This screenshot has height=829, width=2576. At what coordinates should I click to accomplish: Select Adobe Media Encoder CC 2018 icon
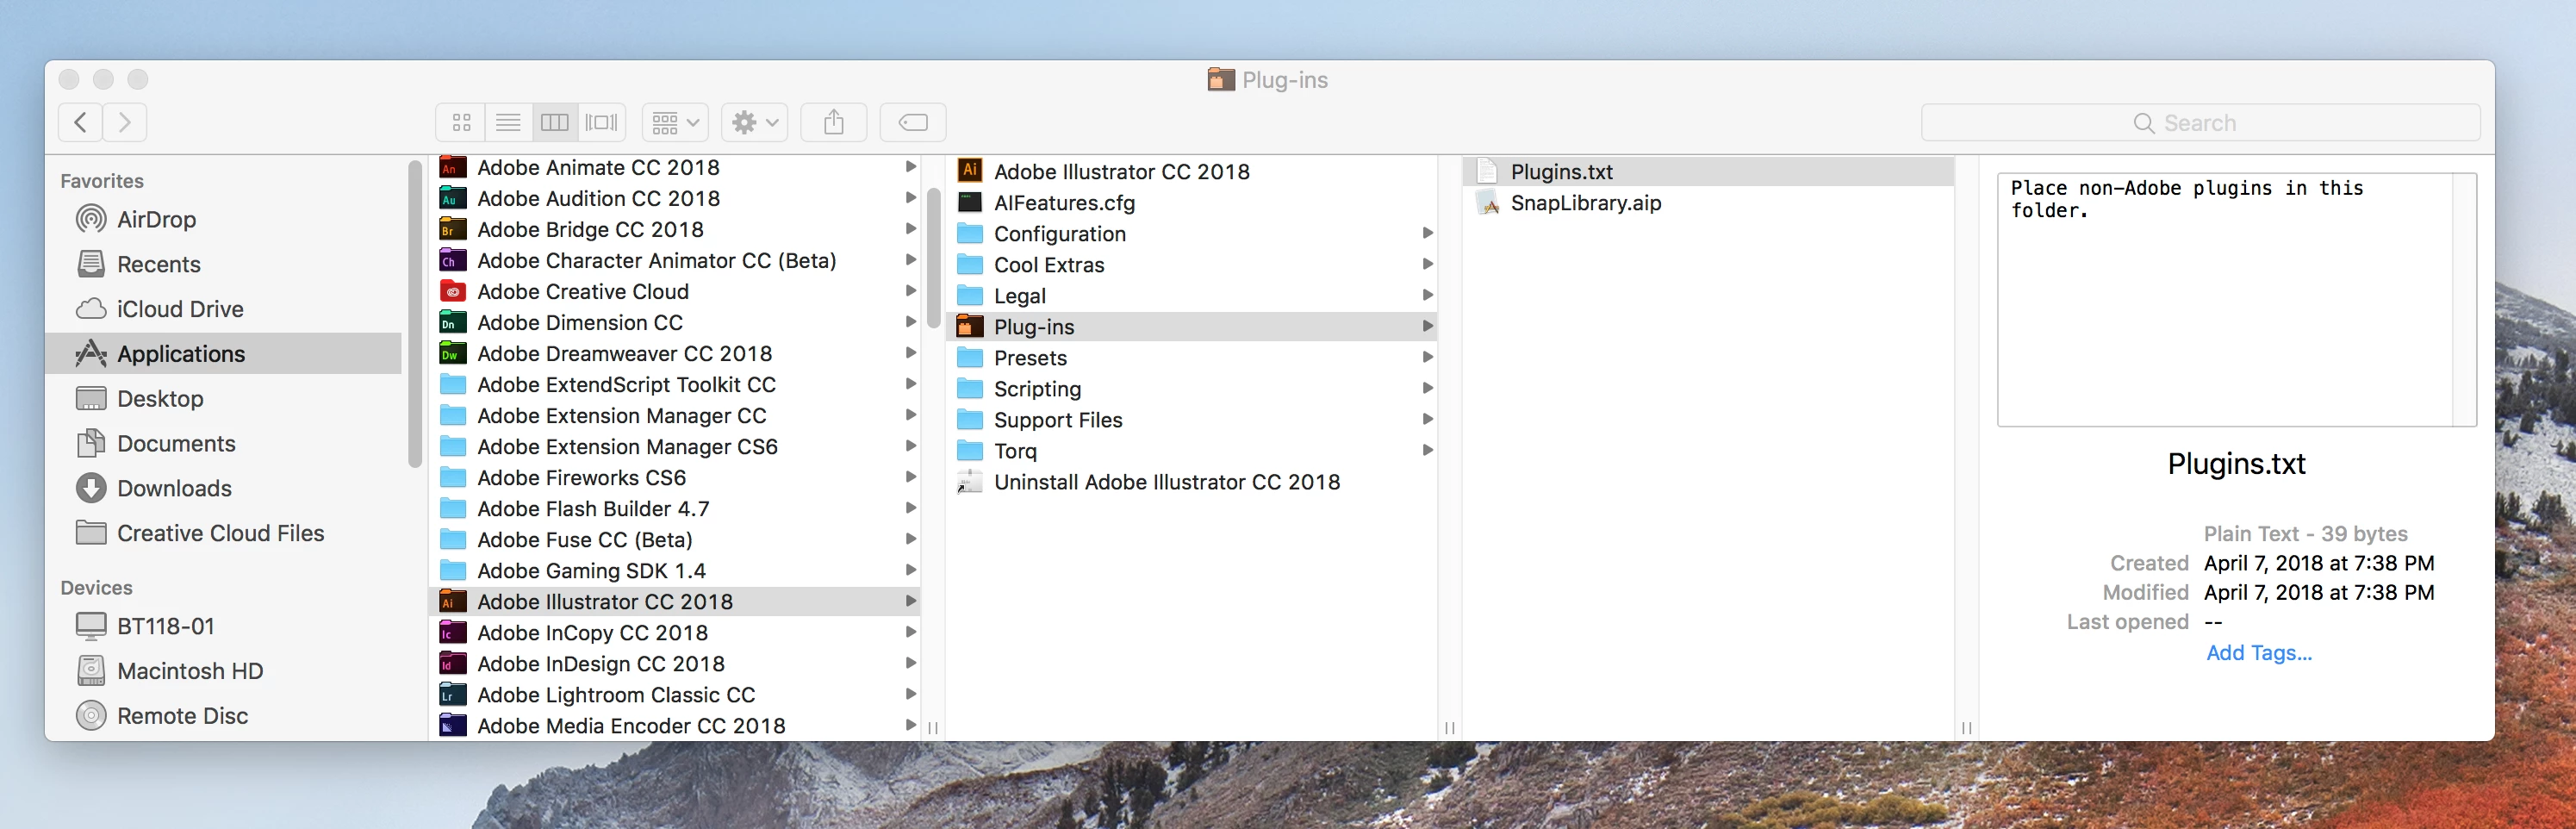(453, 726)
